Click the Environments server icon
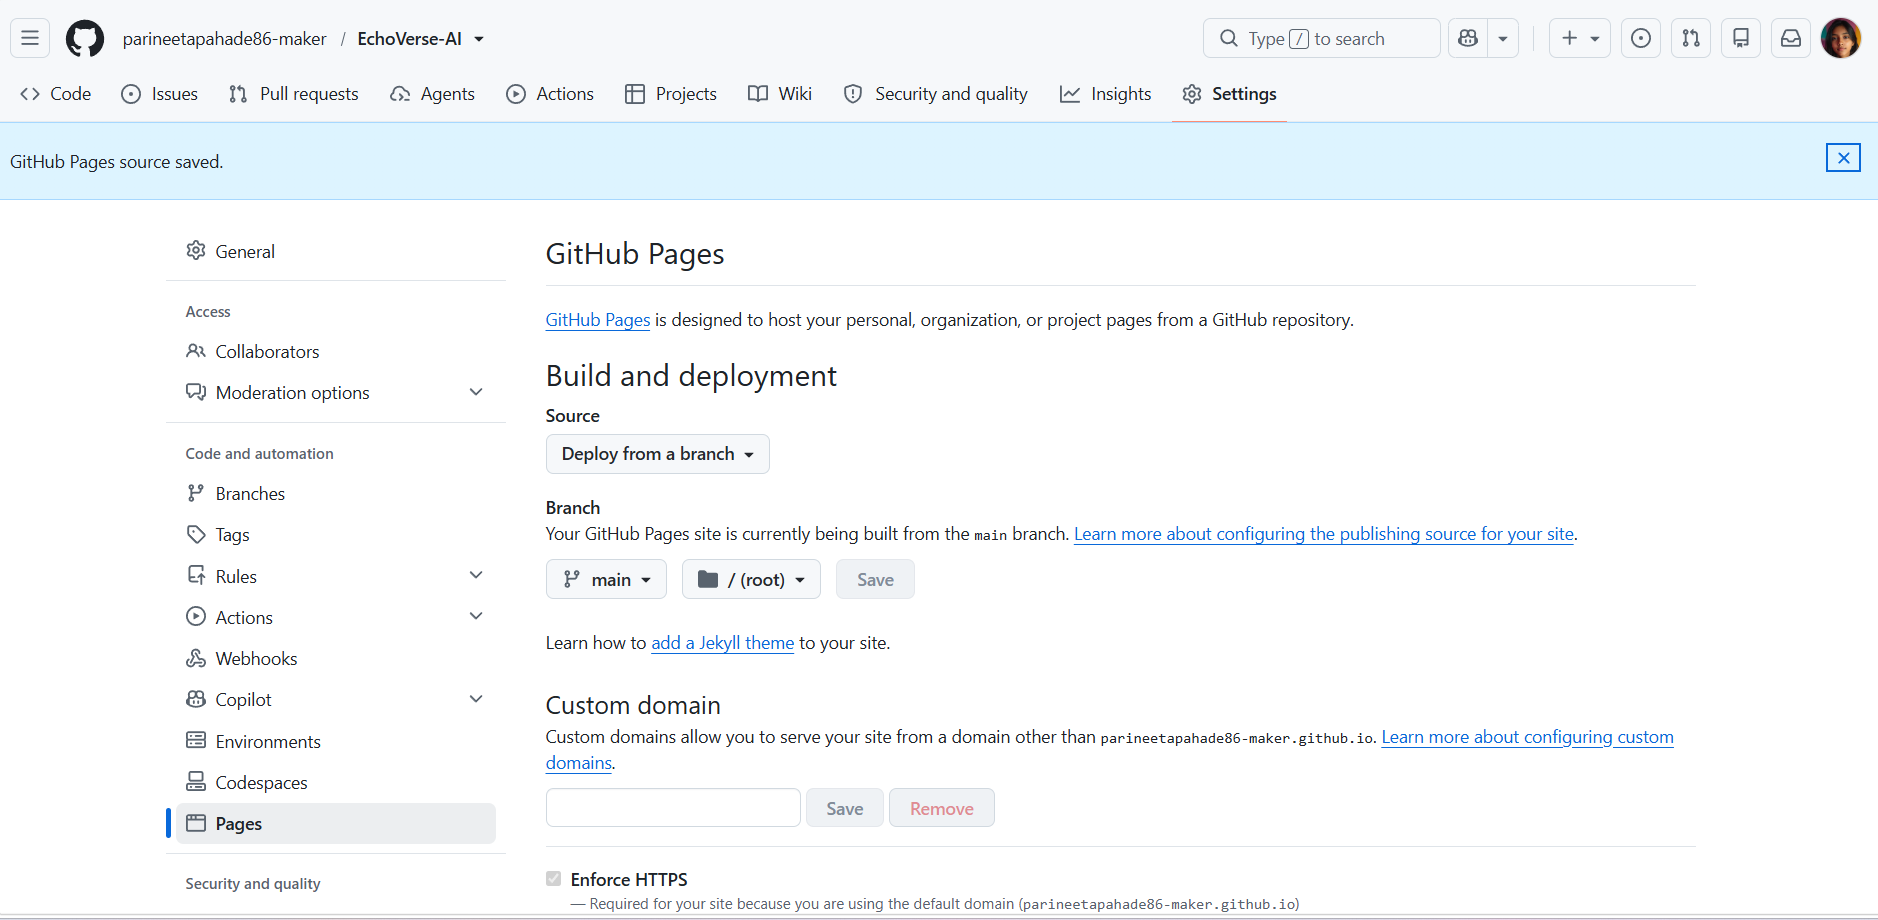Screen dimensions: 1878x920 pyautogui.click(x=196, y=740)
